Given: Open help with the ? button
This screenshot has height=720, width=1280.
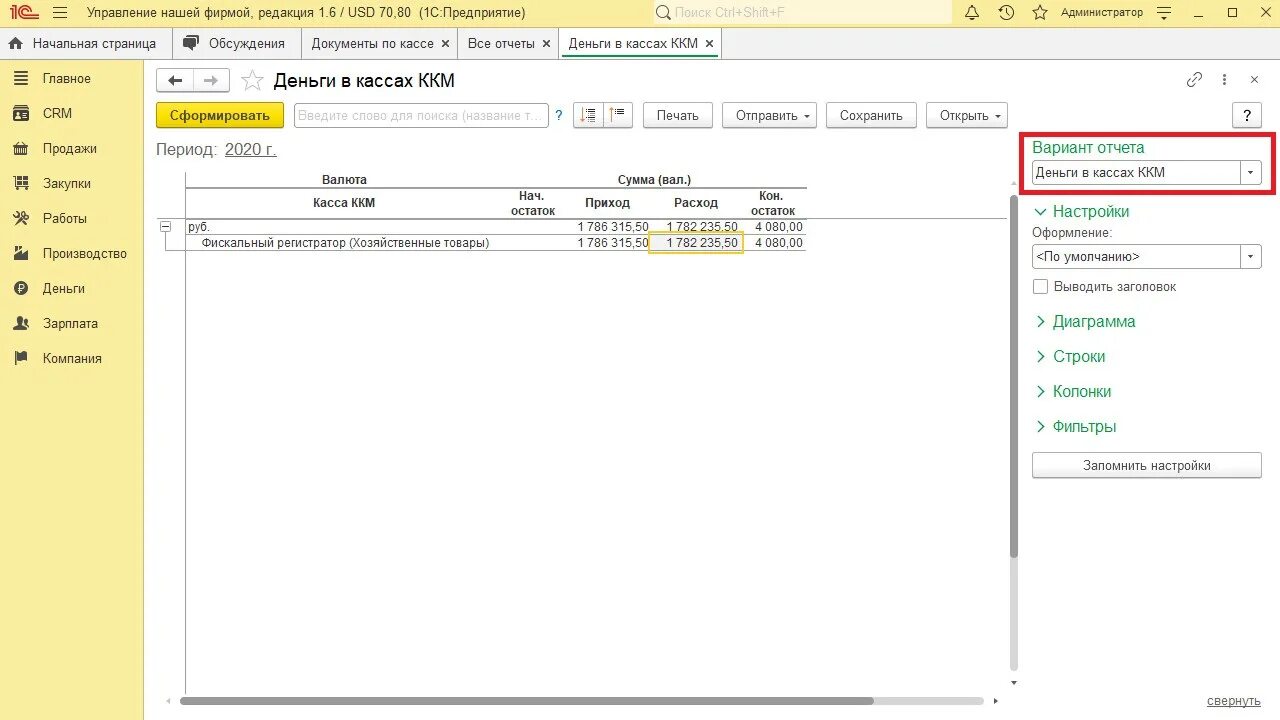Looking at the screenshot, I should click(x=1247, y=115).
